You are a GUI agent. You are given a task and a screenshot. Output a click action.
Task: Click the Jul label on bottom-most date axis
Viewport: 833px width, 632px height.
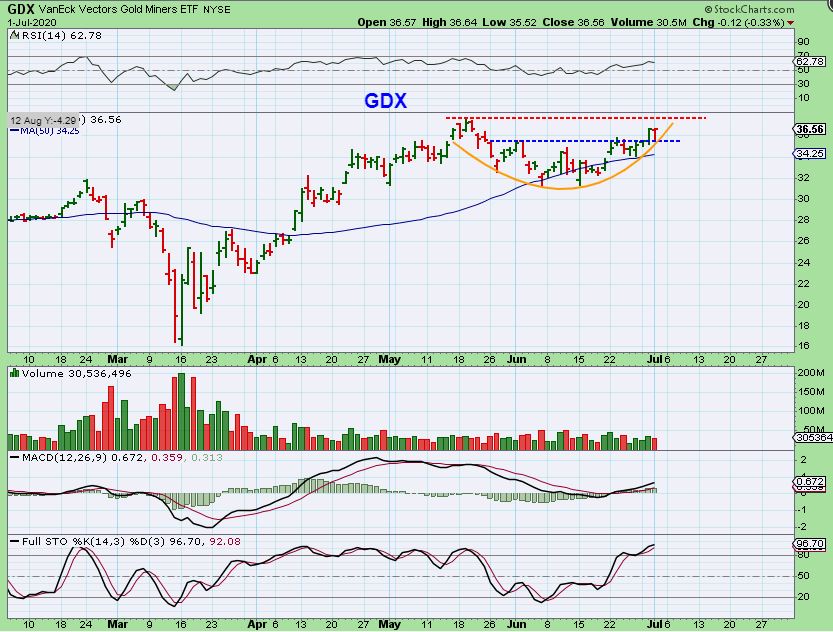point(655,624)
